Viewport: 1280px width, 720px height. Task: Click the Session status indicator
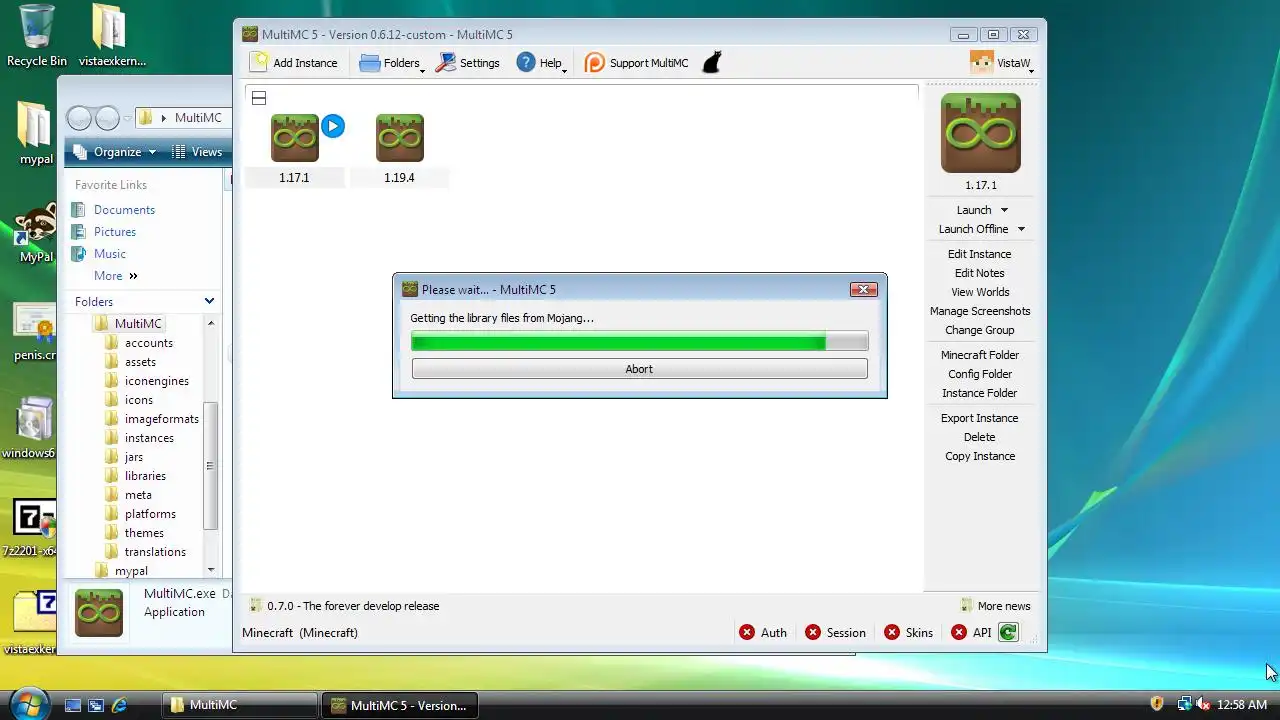click(835, 633)
